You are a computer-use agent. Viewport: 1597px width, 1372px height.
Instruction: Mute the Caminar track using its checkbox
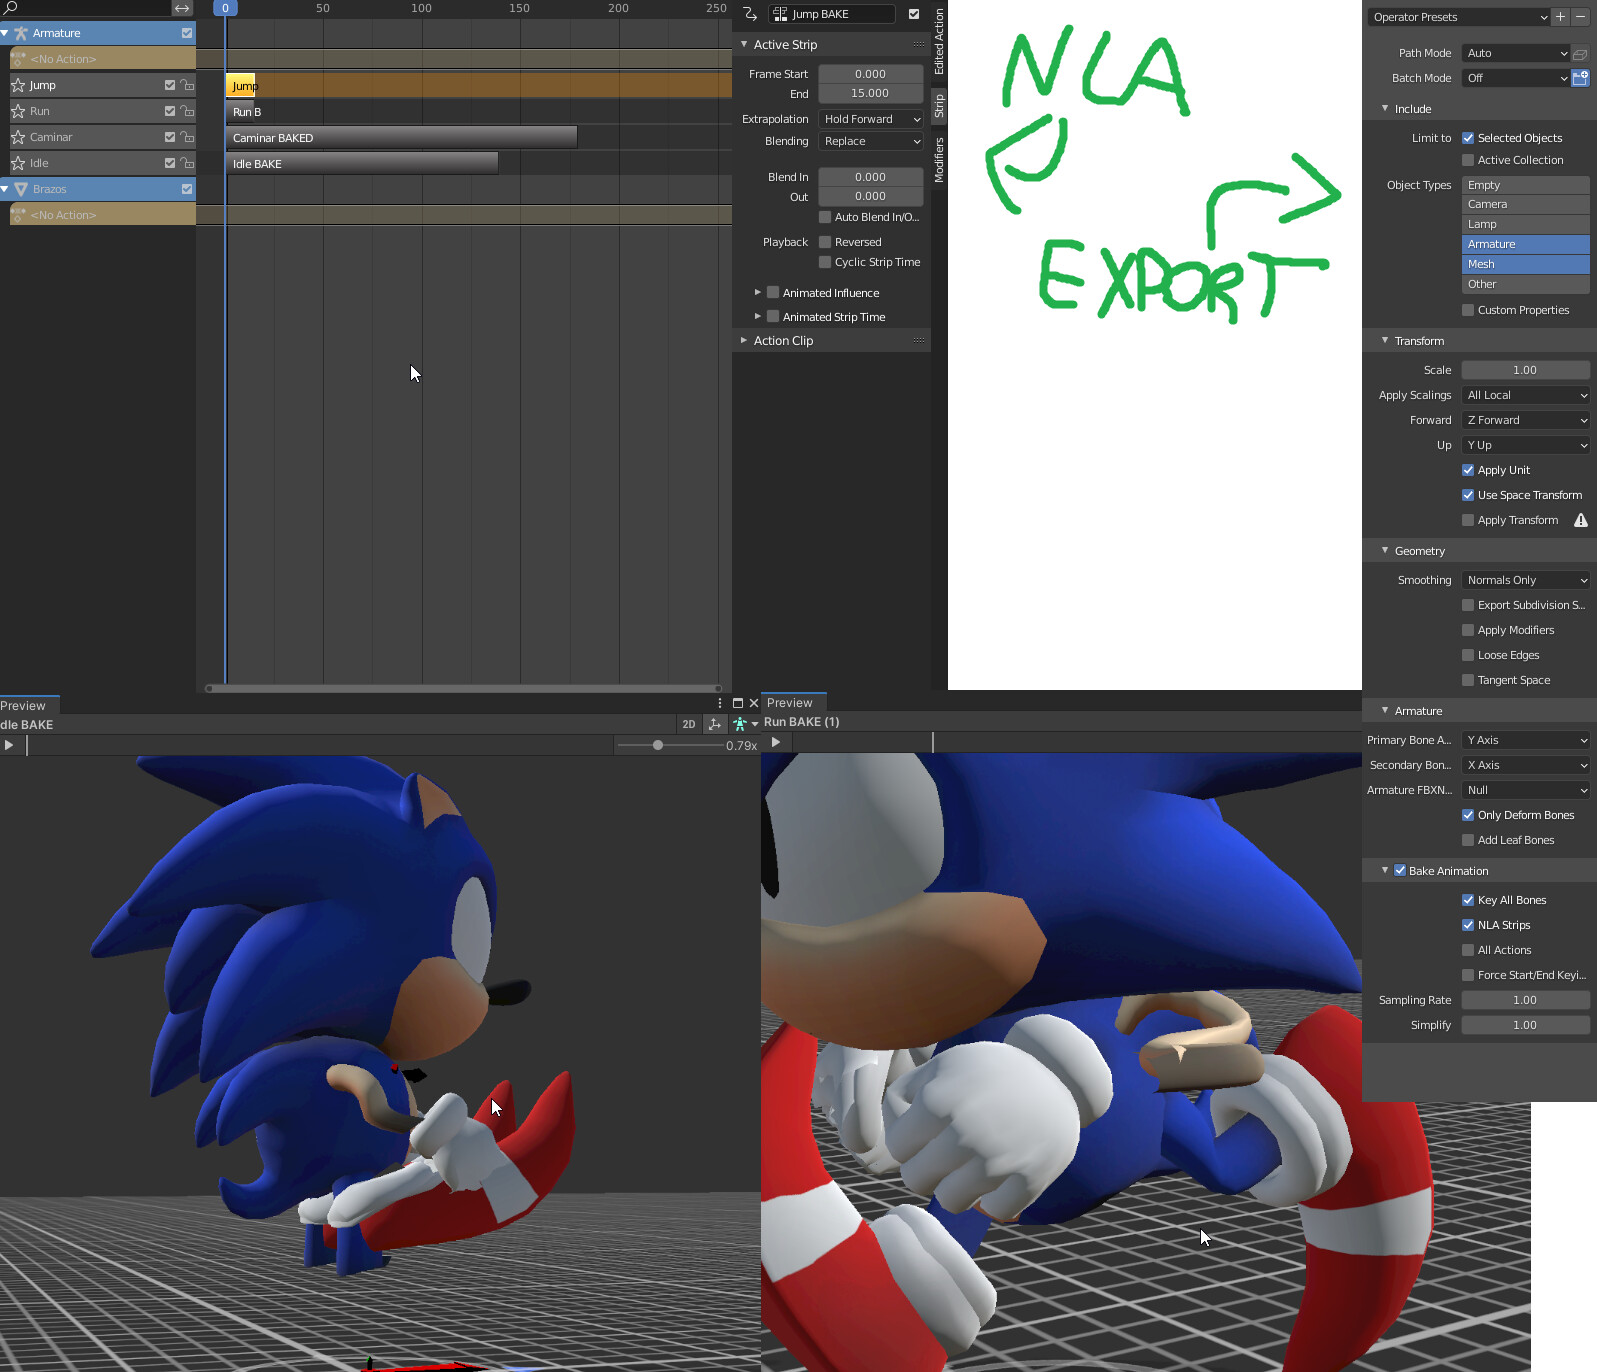[170, 137]
